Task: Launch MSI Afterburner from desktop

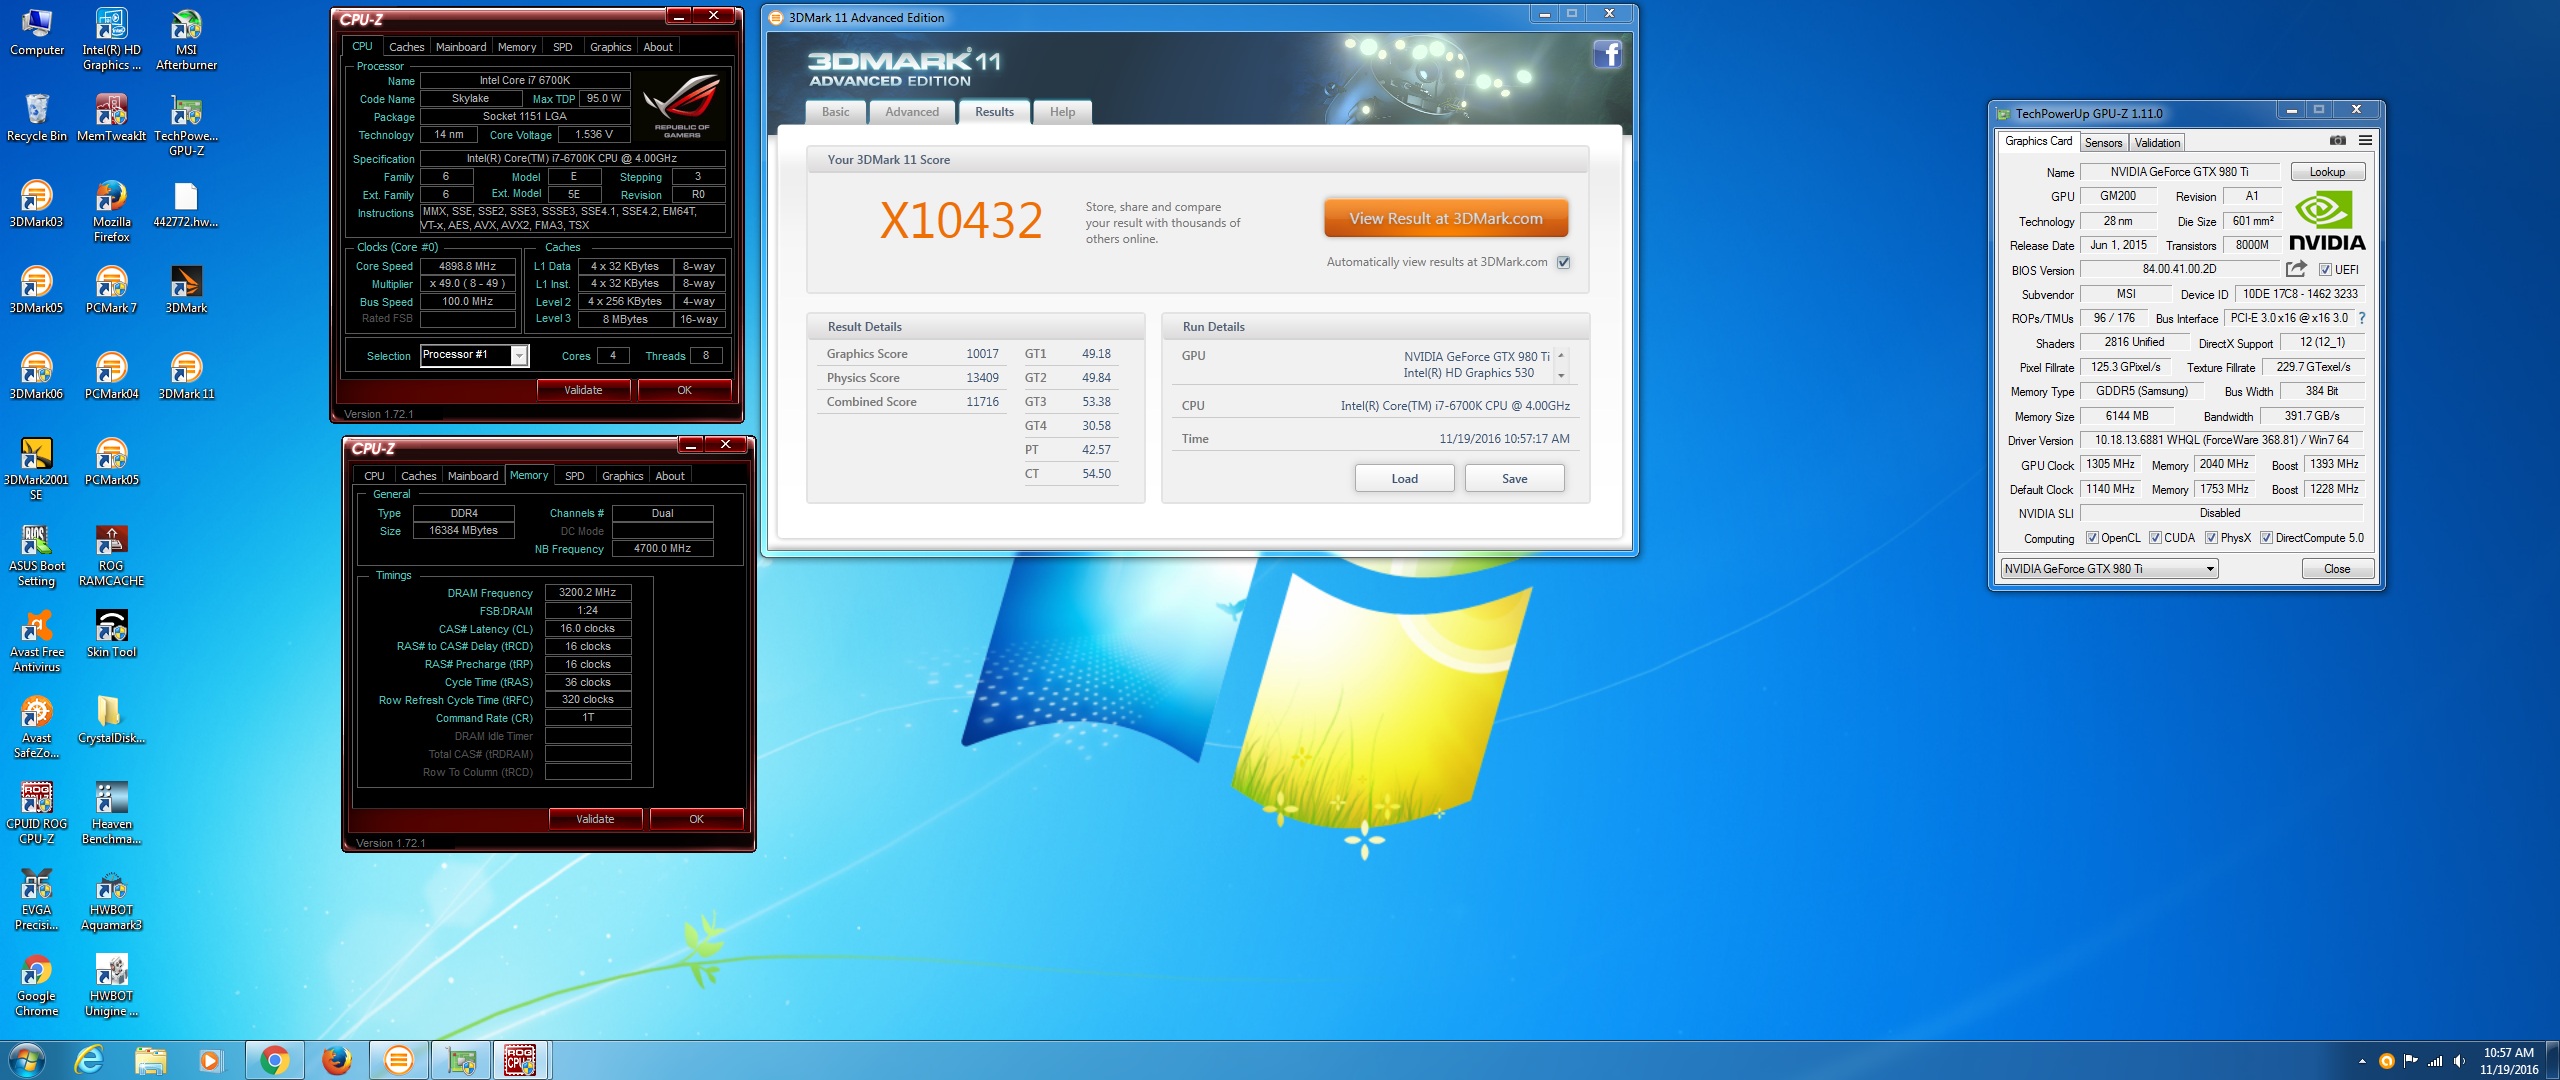Action: tap(186, 39)
